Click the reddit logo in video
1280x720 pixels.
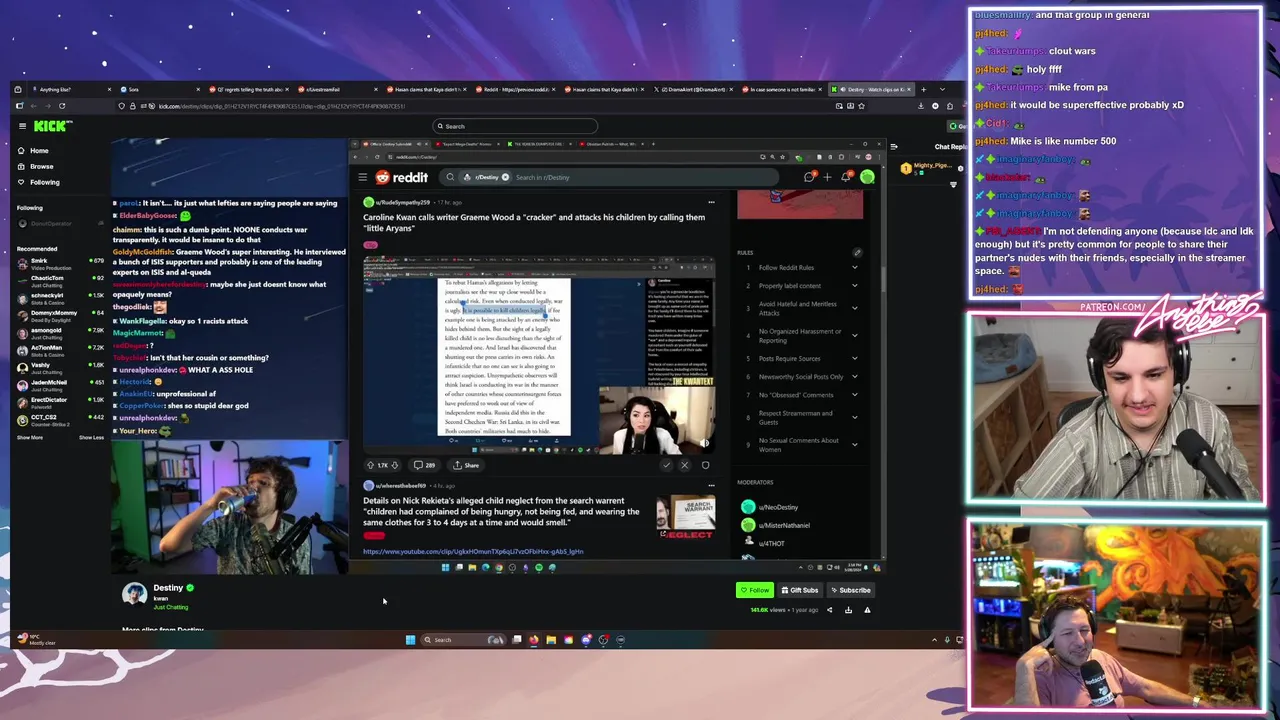(x=402, y=177)
